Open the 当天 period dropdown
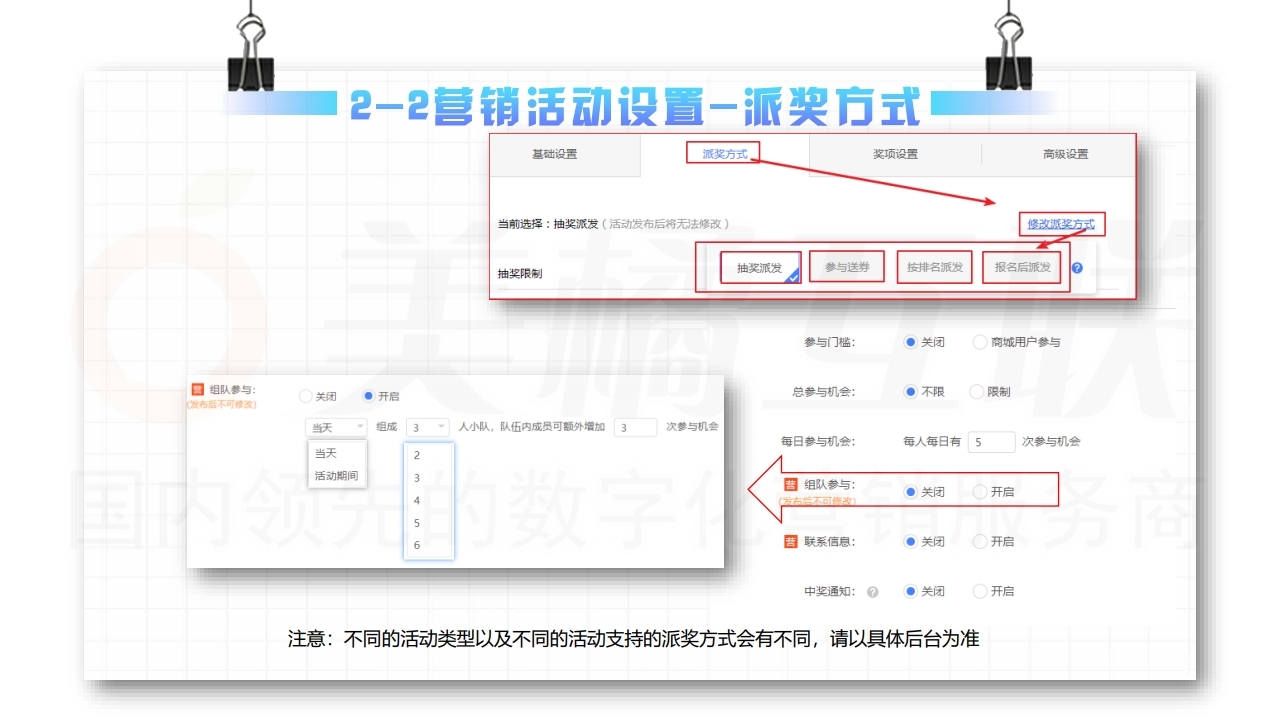Screen dimensions: 1280x720 click(x=337, y=427)
